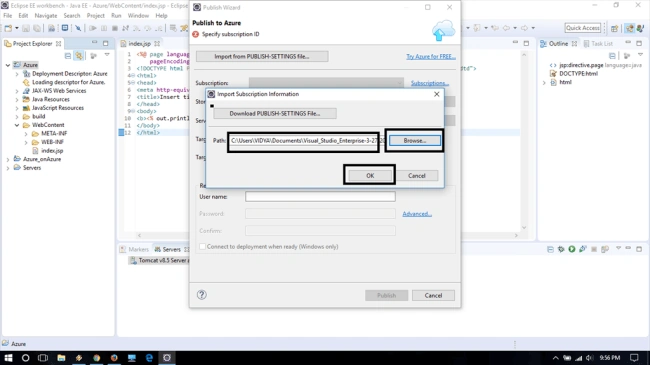
Task: Open the Outline view menu arrow
Action: (641, 55)
